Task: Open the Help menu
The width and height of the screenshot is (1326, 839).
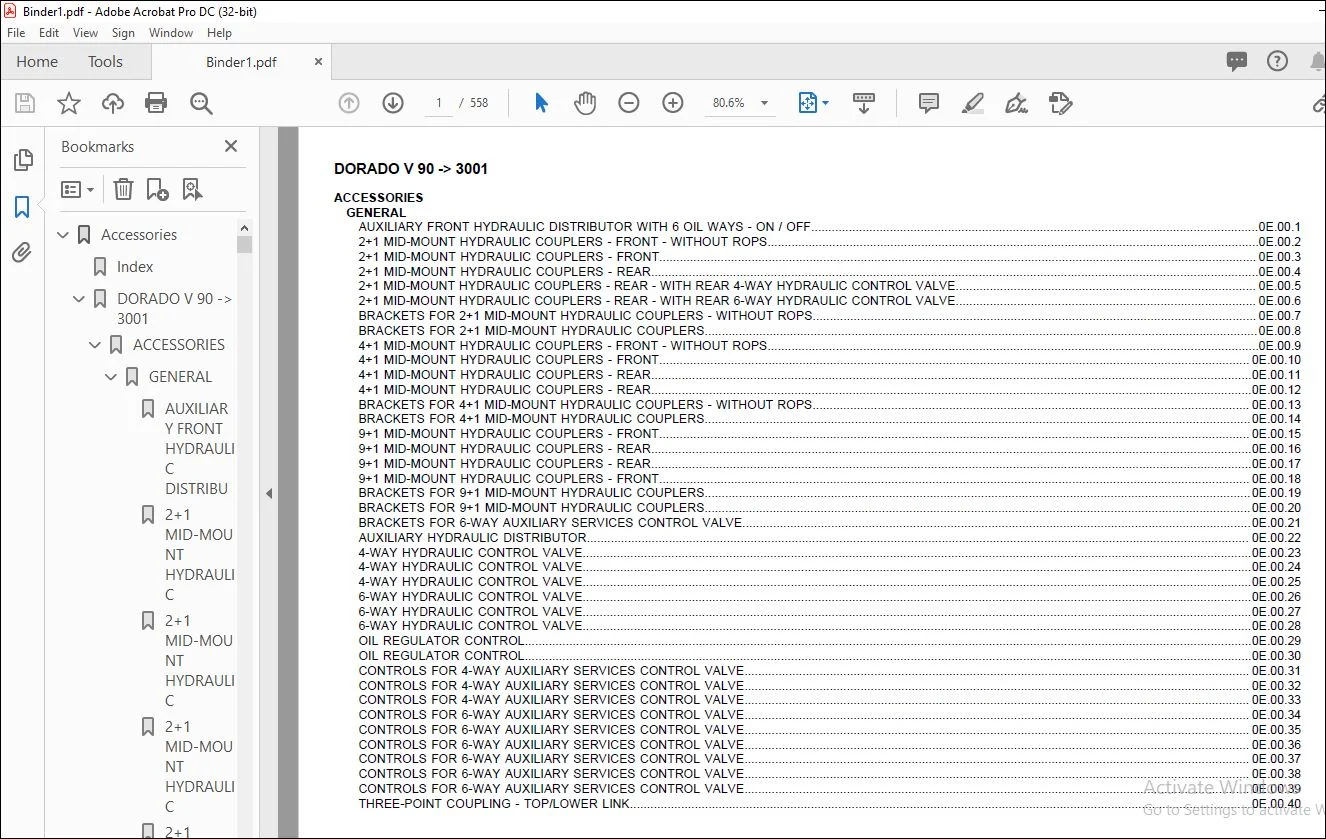Action: (219, 33)
